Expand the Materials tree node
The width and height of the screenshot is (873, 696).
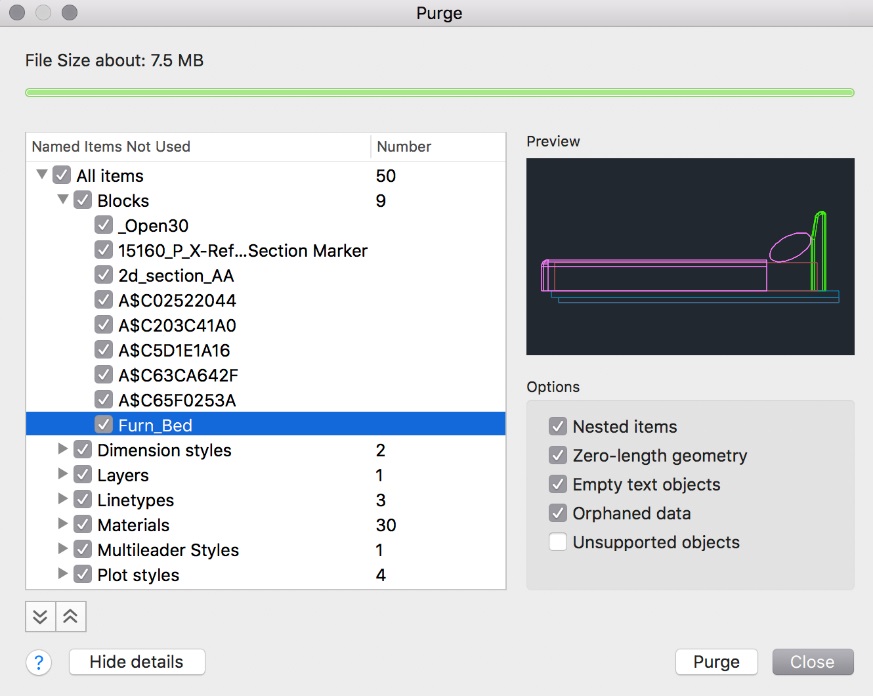pyautogui.click(x=63, y=525)
